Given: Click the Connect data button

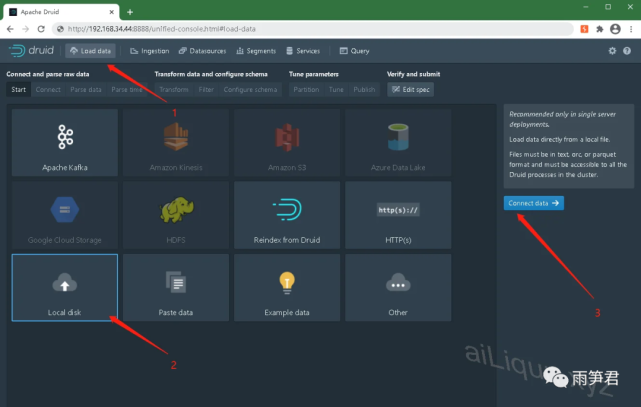Looking at the screenshot, I should click(x=533, y=203).
